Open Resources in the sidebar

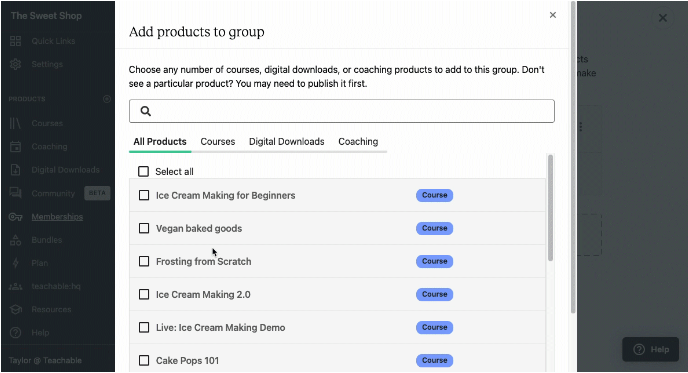click(51, 309)
